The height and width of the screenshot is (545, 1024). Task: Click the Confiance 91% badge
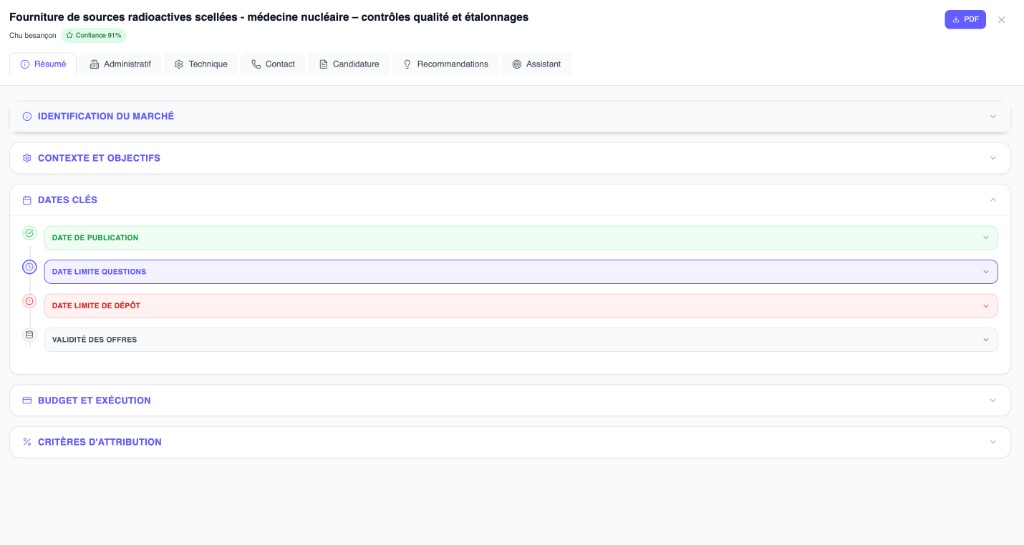(x=94, y=35)
